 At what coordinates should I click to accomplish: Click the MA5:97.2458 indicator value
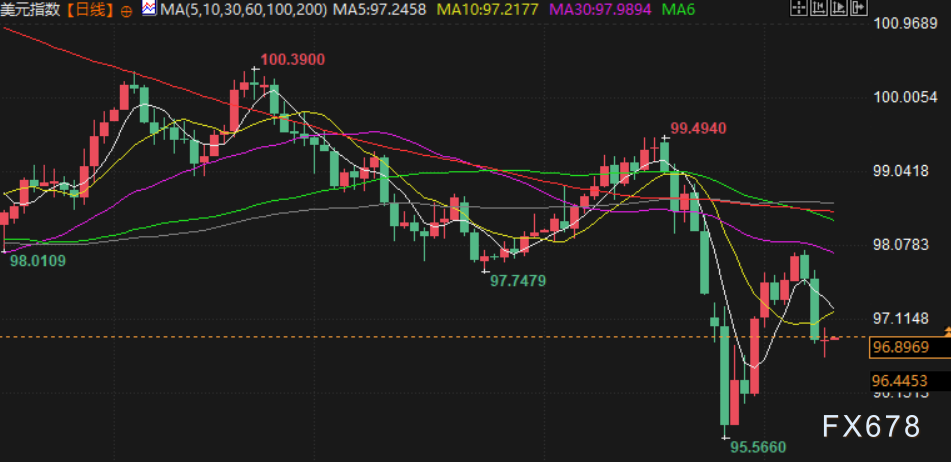379,10
